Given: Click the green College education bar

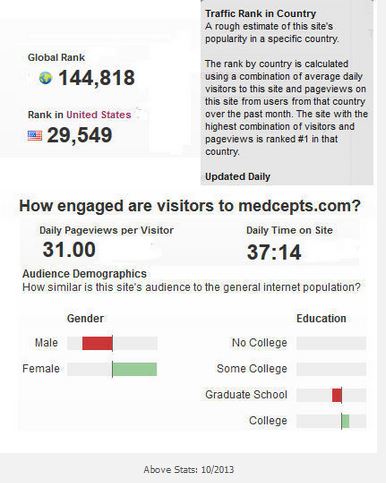Looking at the screenshot, I should pos(345,421).
